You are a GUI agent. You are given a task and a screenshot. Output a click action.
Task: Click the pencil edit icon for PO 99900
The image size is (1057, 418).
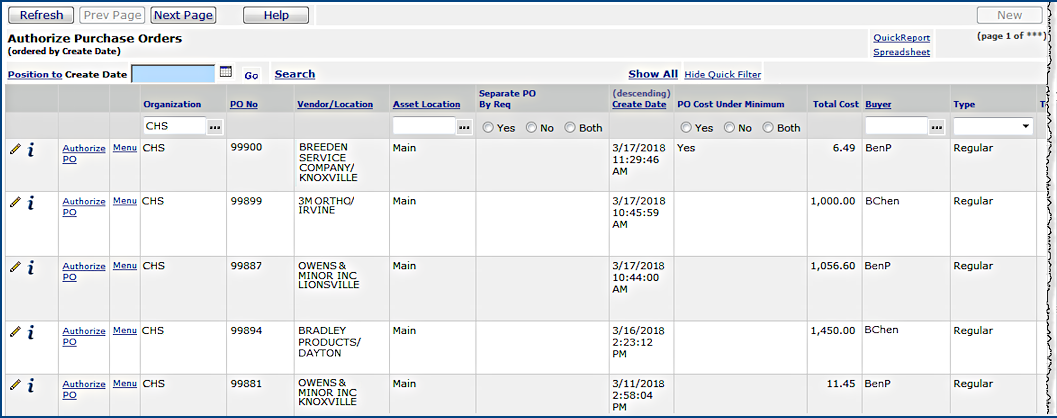click(15, 149)
